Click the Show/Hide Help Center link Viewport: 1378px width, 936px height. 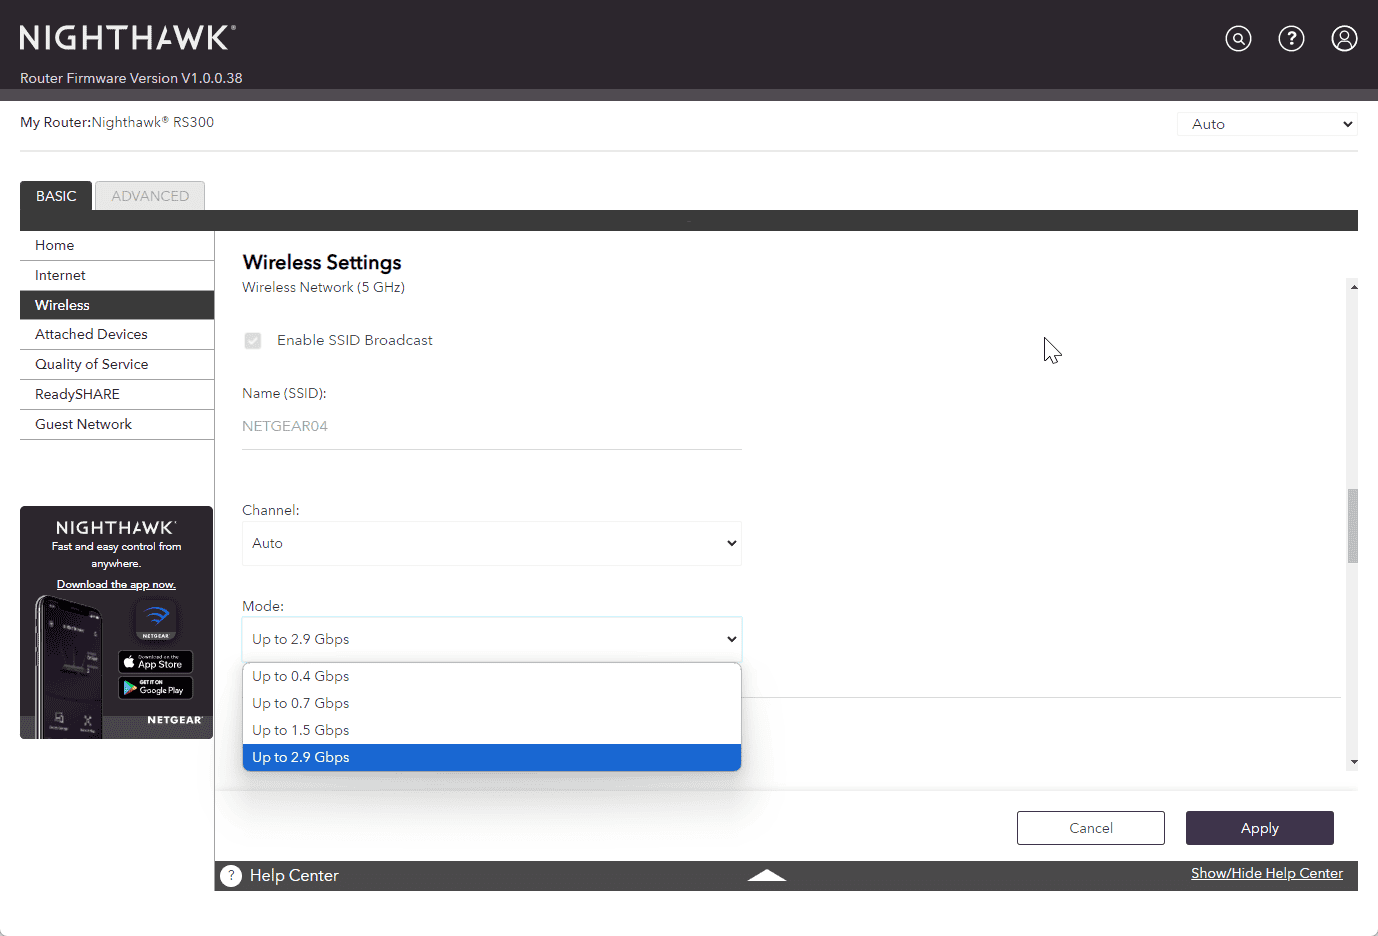coord(1266,873)
